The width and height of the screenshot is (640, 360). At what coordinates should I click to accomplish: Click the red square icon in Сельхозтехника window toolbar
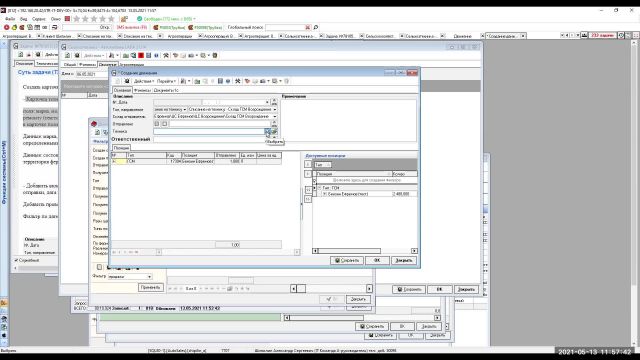(141, 56)
